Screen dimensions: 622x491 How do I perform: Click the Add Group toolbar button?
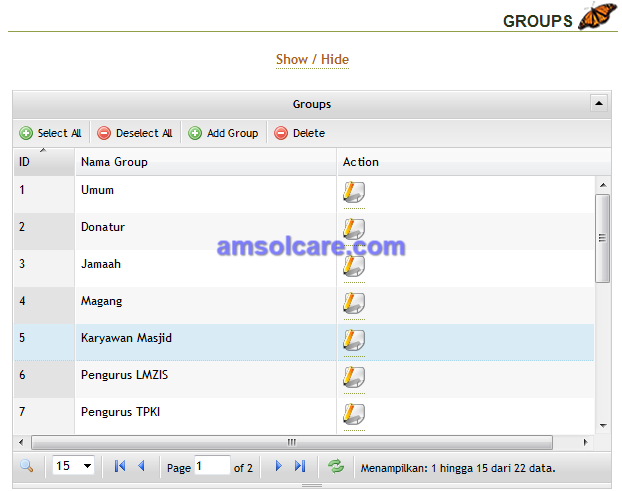[x=223, y=133]
